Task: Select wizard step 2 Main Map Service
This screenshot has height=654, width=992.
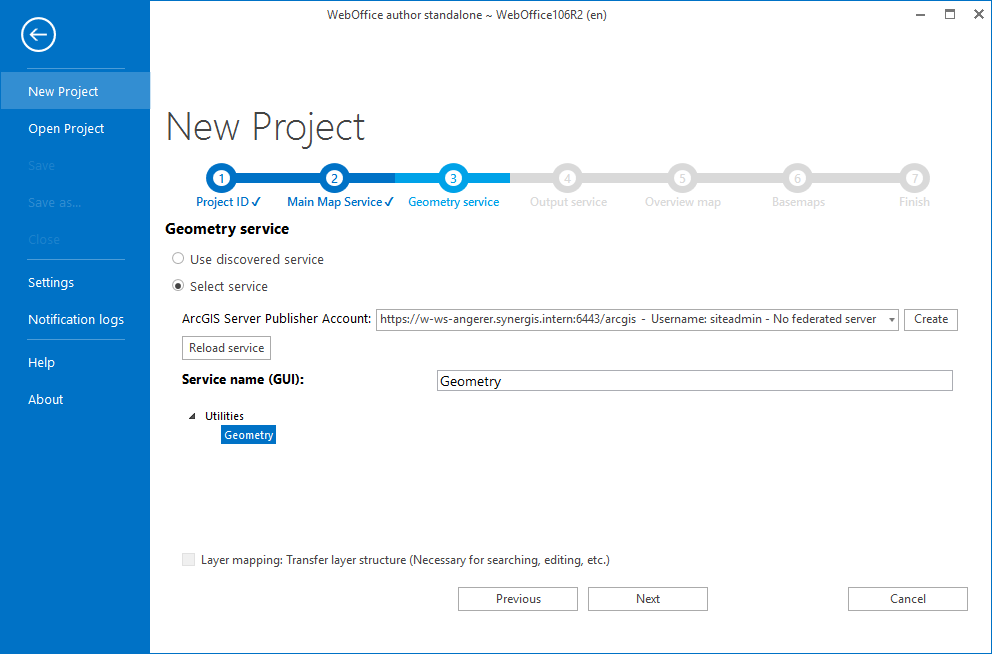Action: [x=334, y=177]
